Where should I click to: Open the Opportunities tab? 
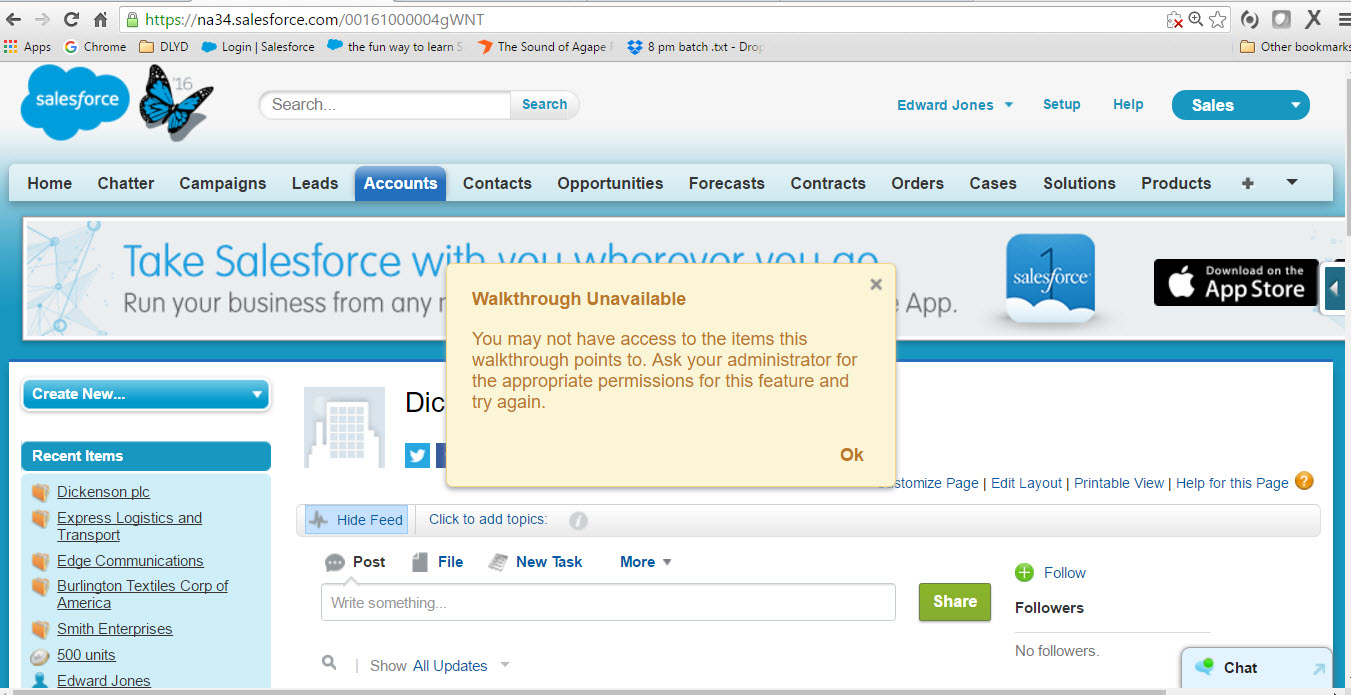pyautogui.click(x=609, y=183)
